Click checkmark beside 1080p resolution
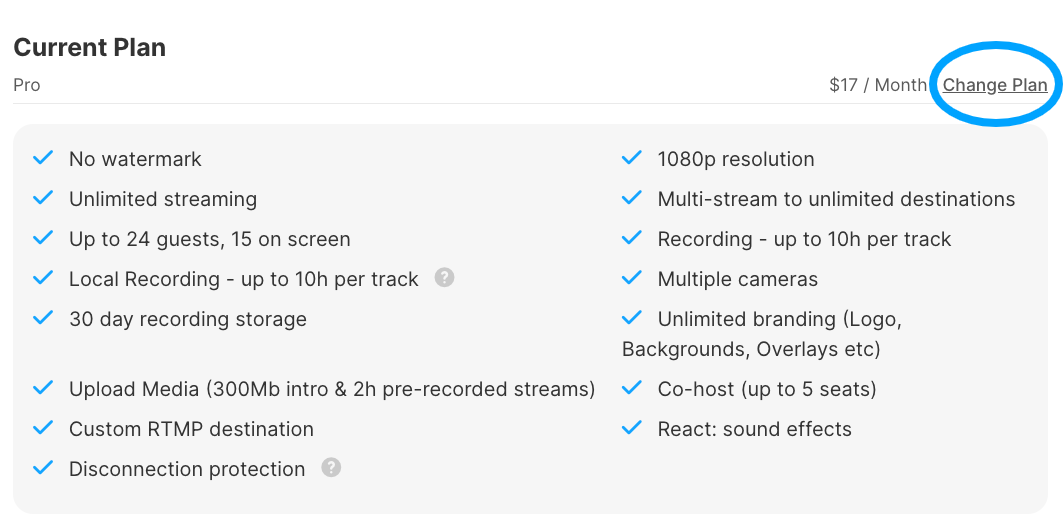1063x526 pixels. pyautogui.click(x=631, y=158)
